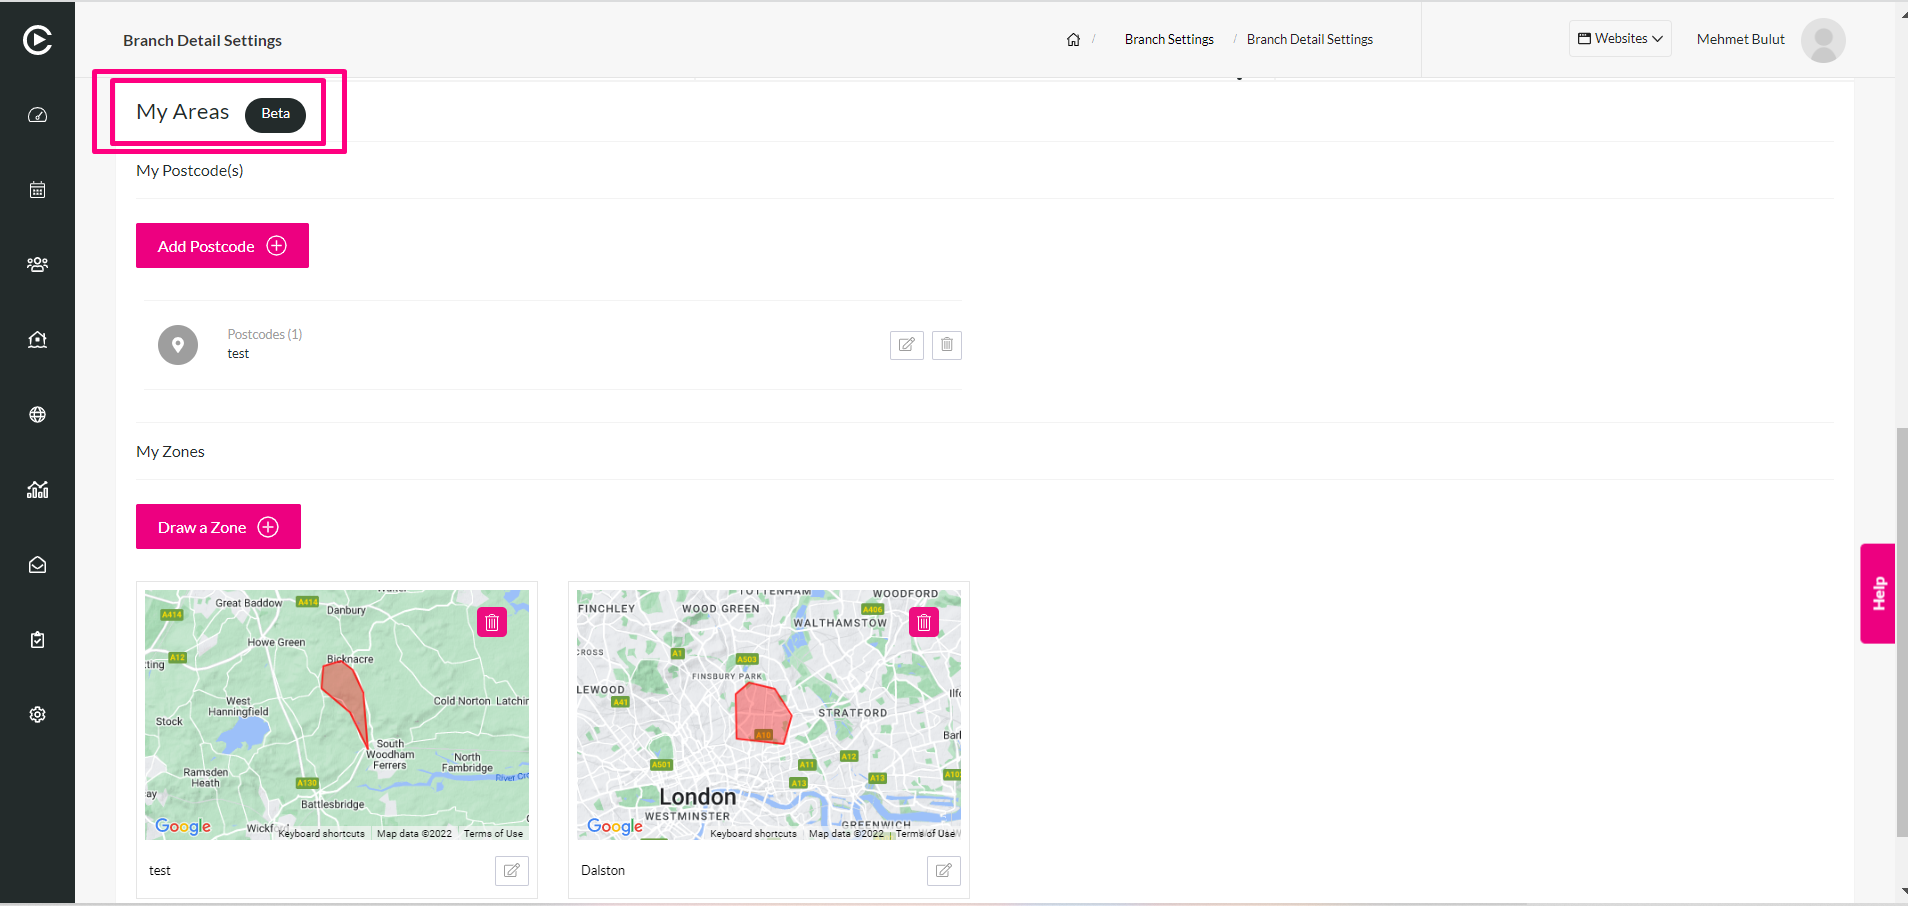Delete the test postcode with trash icon

[947, 345]
